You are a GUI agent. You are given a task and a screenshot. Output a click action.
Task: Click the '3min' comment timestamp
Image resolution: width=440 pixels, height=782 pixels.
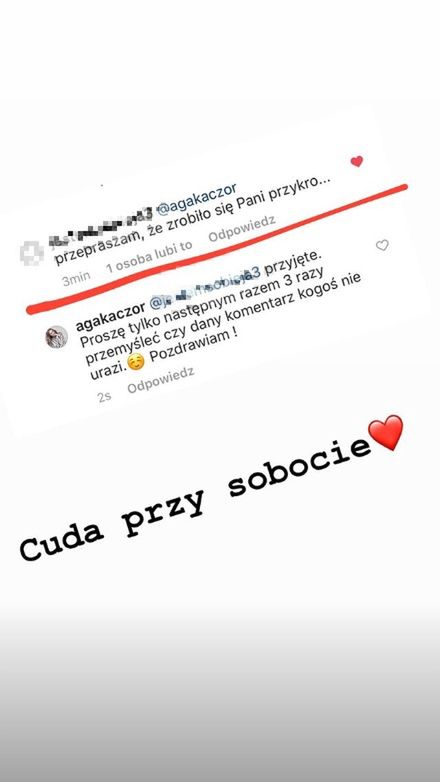coord(76,277)
